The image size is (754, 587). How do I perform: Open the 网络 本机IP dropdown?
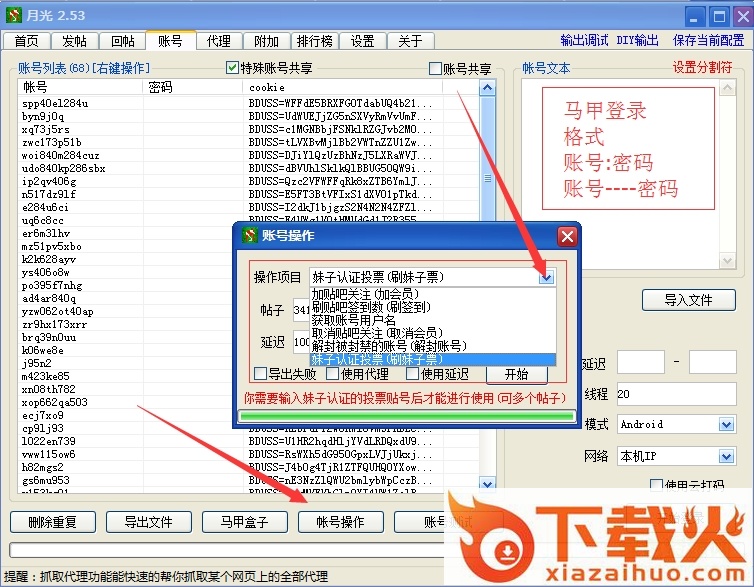726,455
